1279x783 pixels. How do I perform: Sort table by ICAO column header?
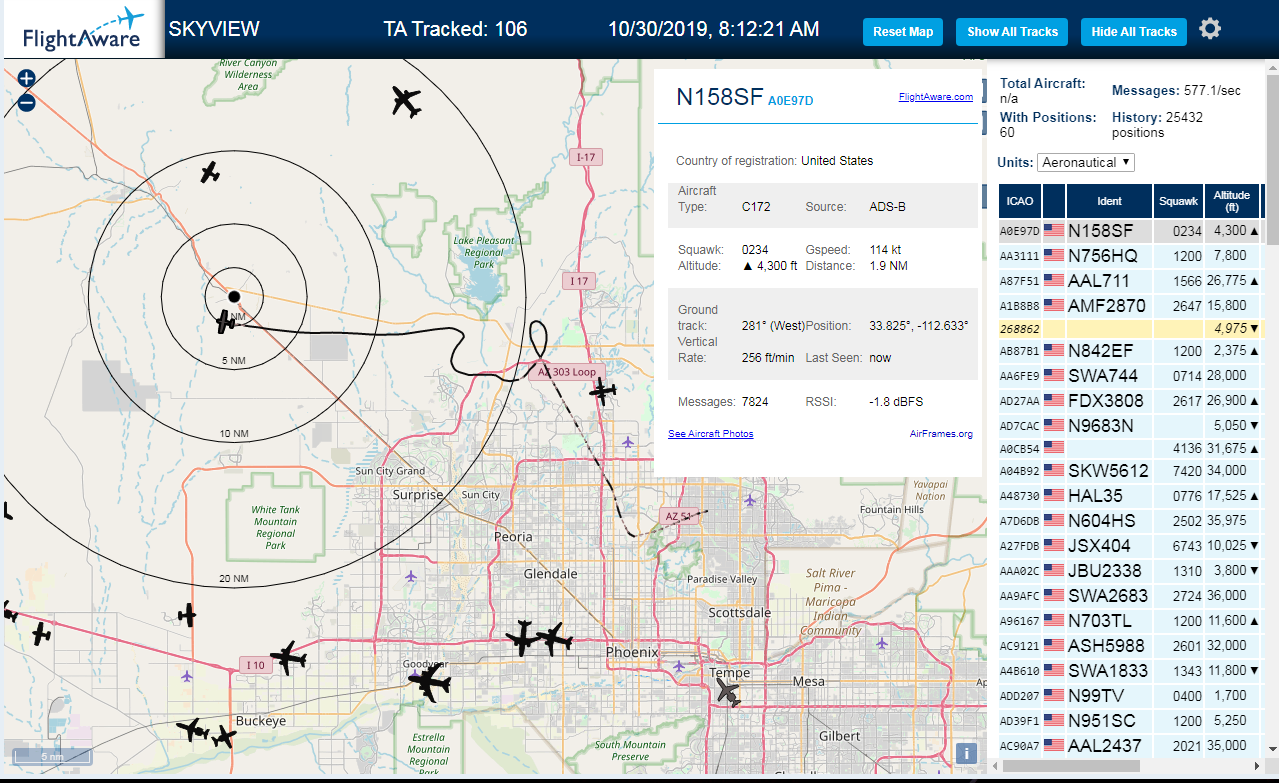(1020, 201)
